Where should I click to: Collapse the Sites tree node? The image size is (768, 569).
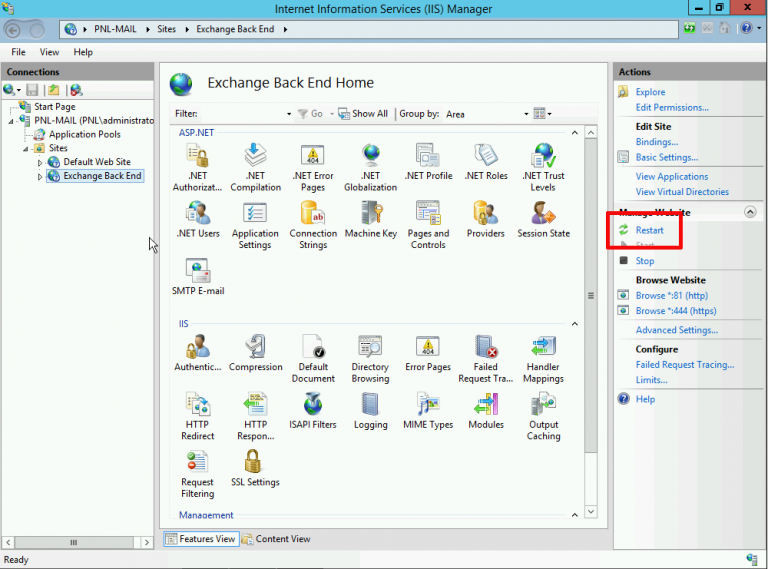(x=25, y=149)
